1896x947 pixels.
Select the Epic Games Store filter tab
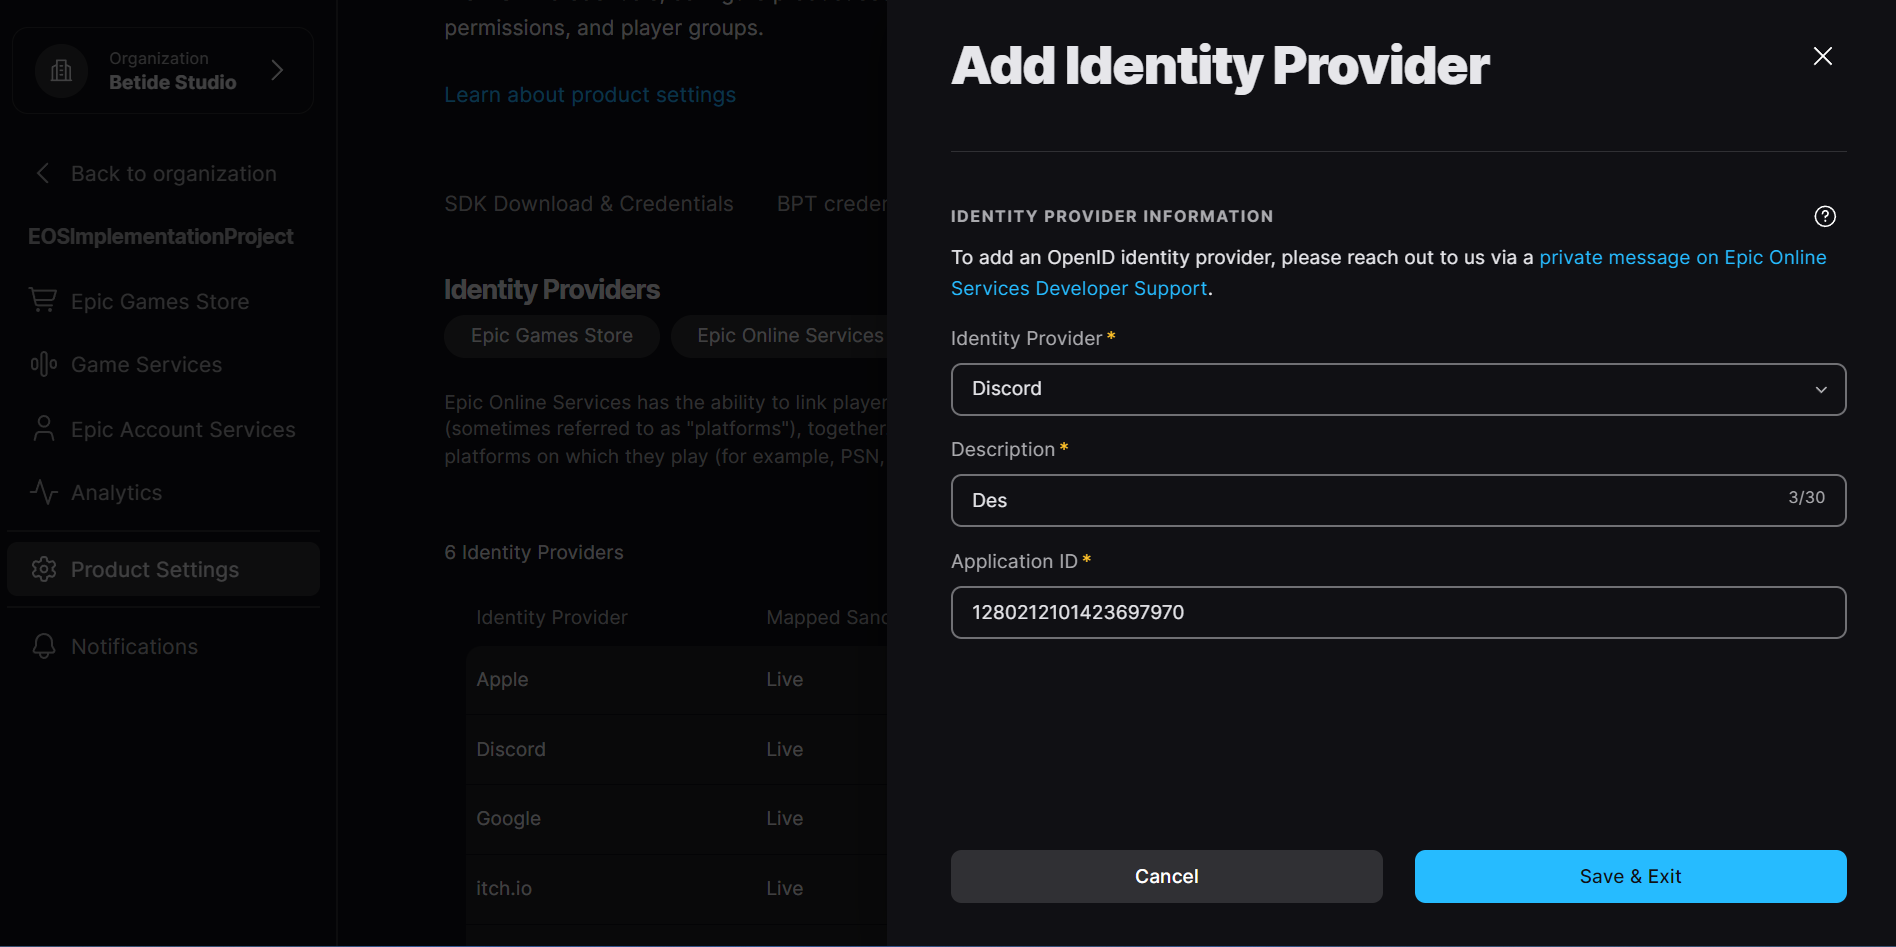551,336
